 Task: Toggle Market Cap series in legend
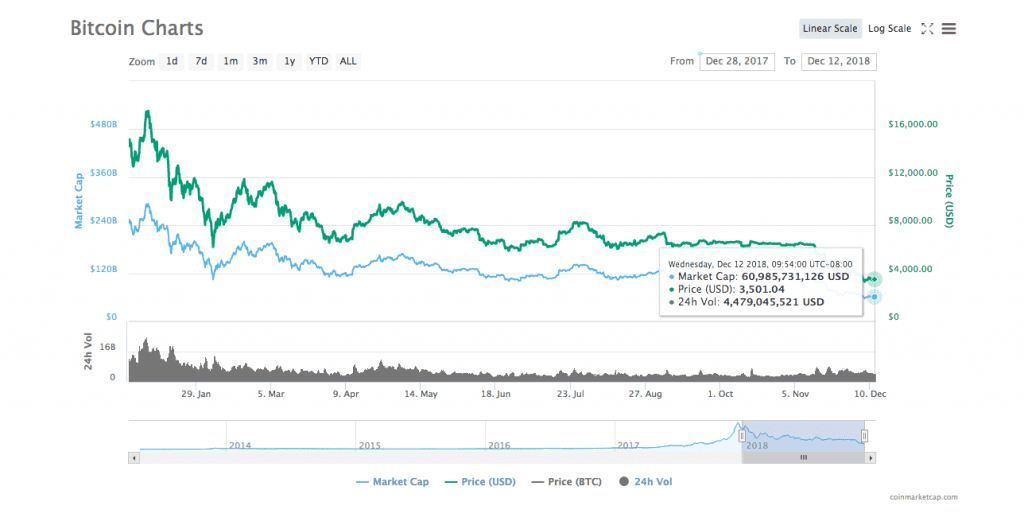click(392, 482)
